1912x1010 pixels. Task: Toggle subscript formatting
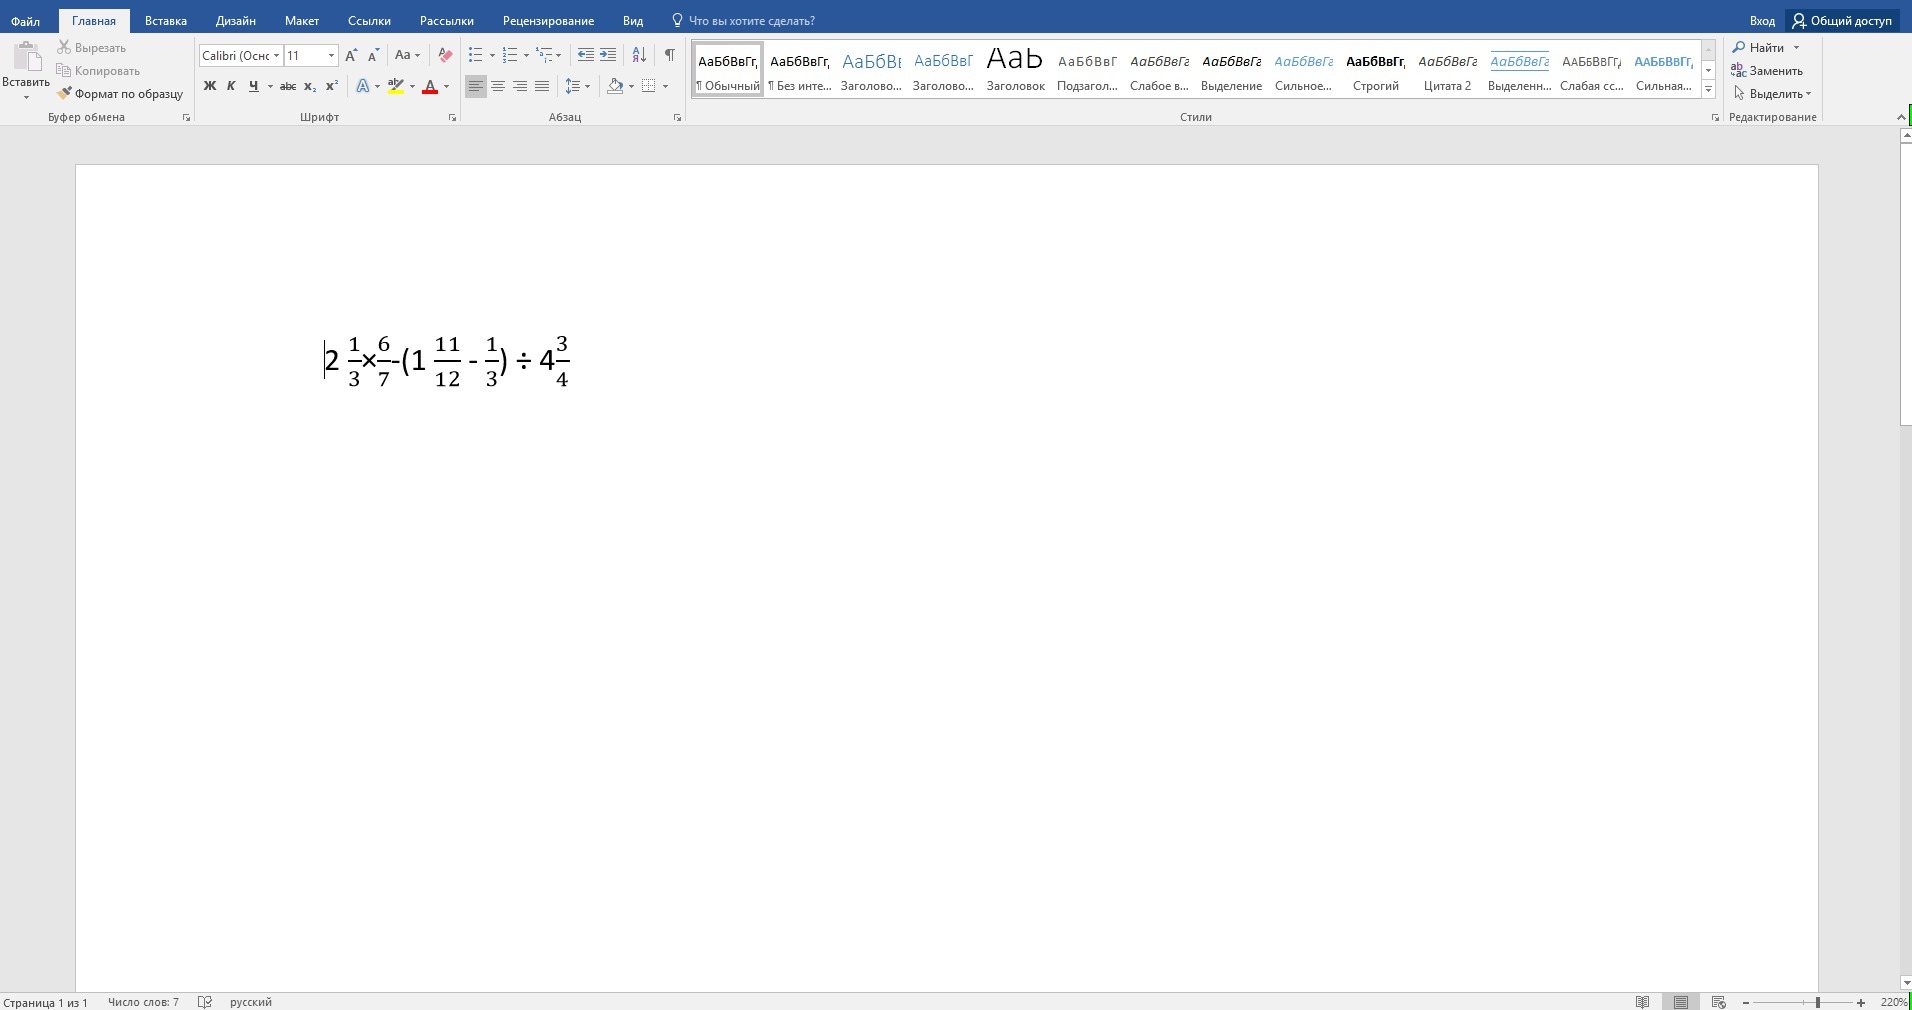click(310, 86)
